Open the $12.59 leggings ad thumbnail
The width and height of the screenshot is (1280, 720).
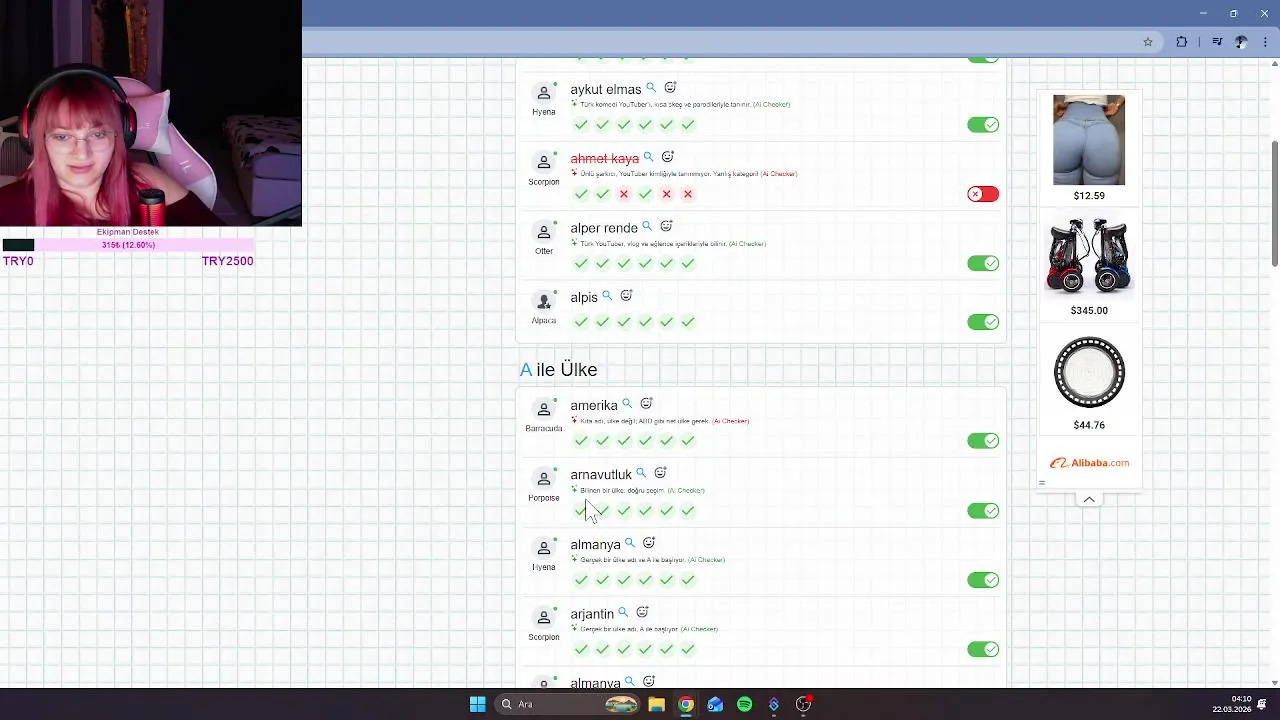point(1089,140)
